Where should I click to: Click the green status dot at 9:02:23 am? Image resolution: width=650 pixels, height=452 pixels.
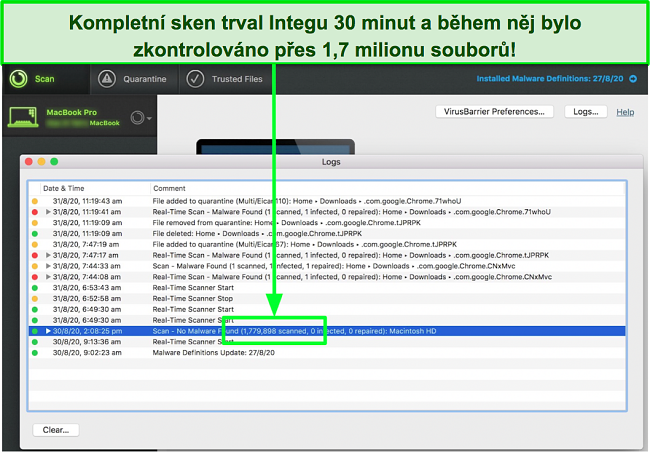pyautogui.click(x=35, y=353)
